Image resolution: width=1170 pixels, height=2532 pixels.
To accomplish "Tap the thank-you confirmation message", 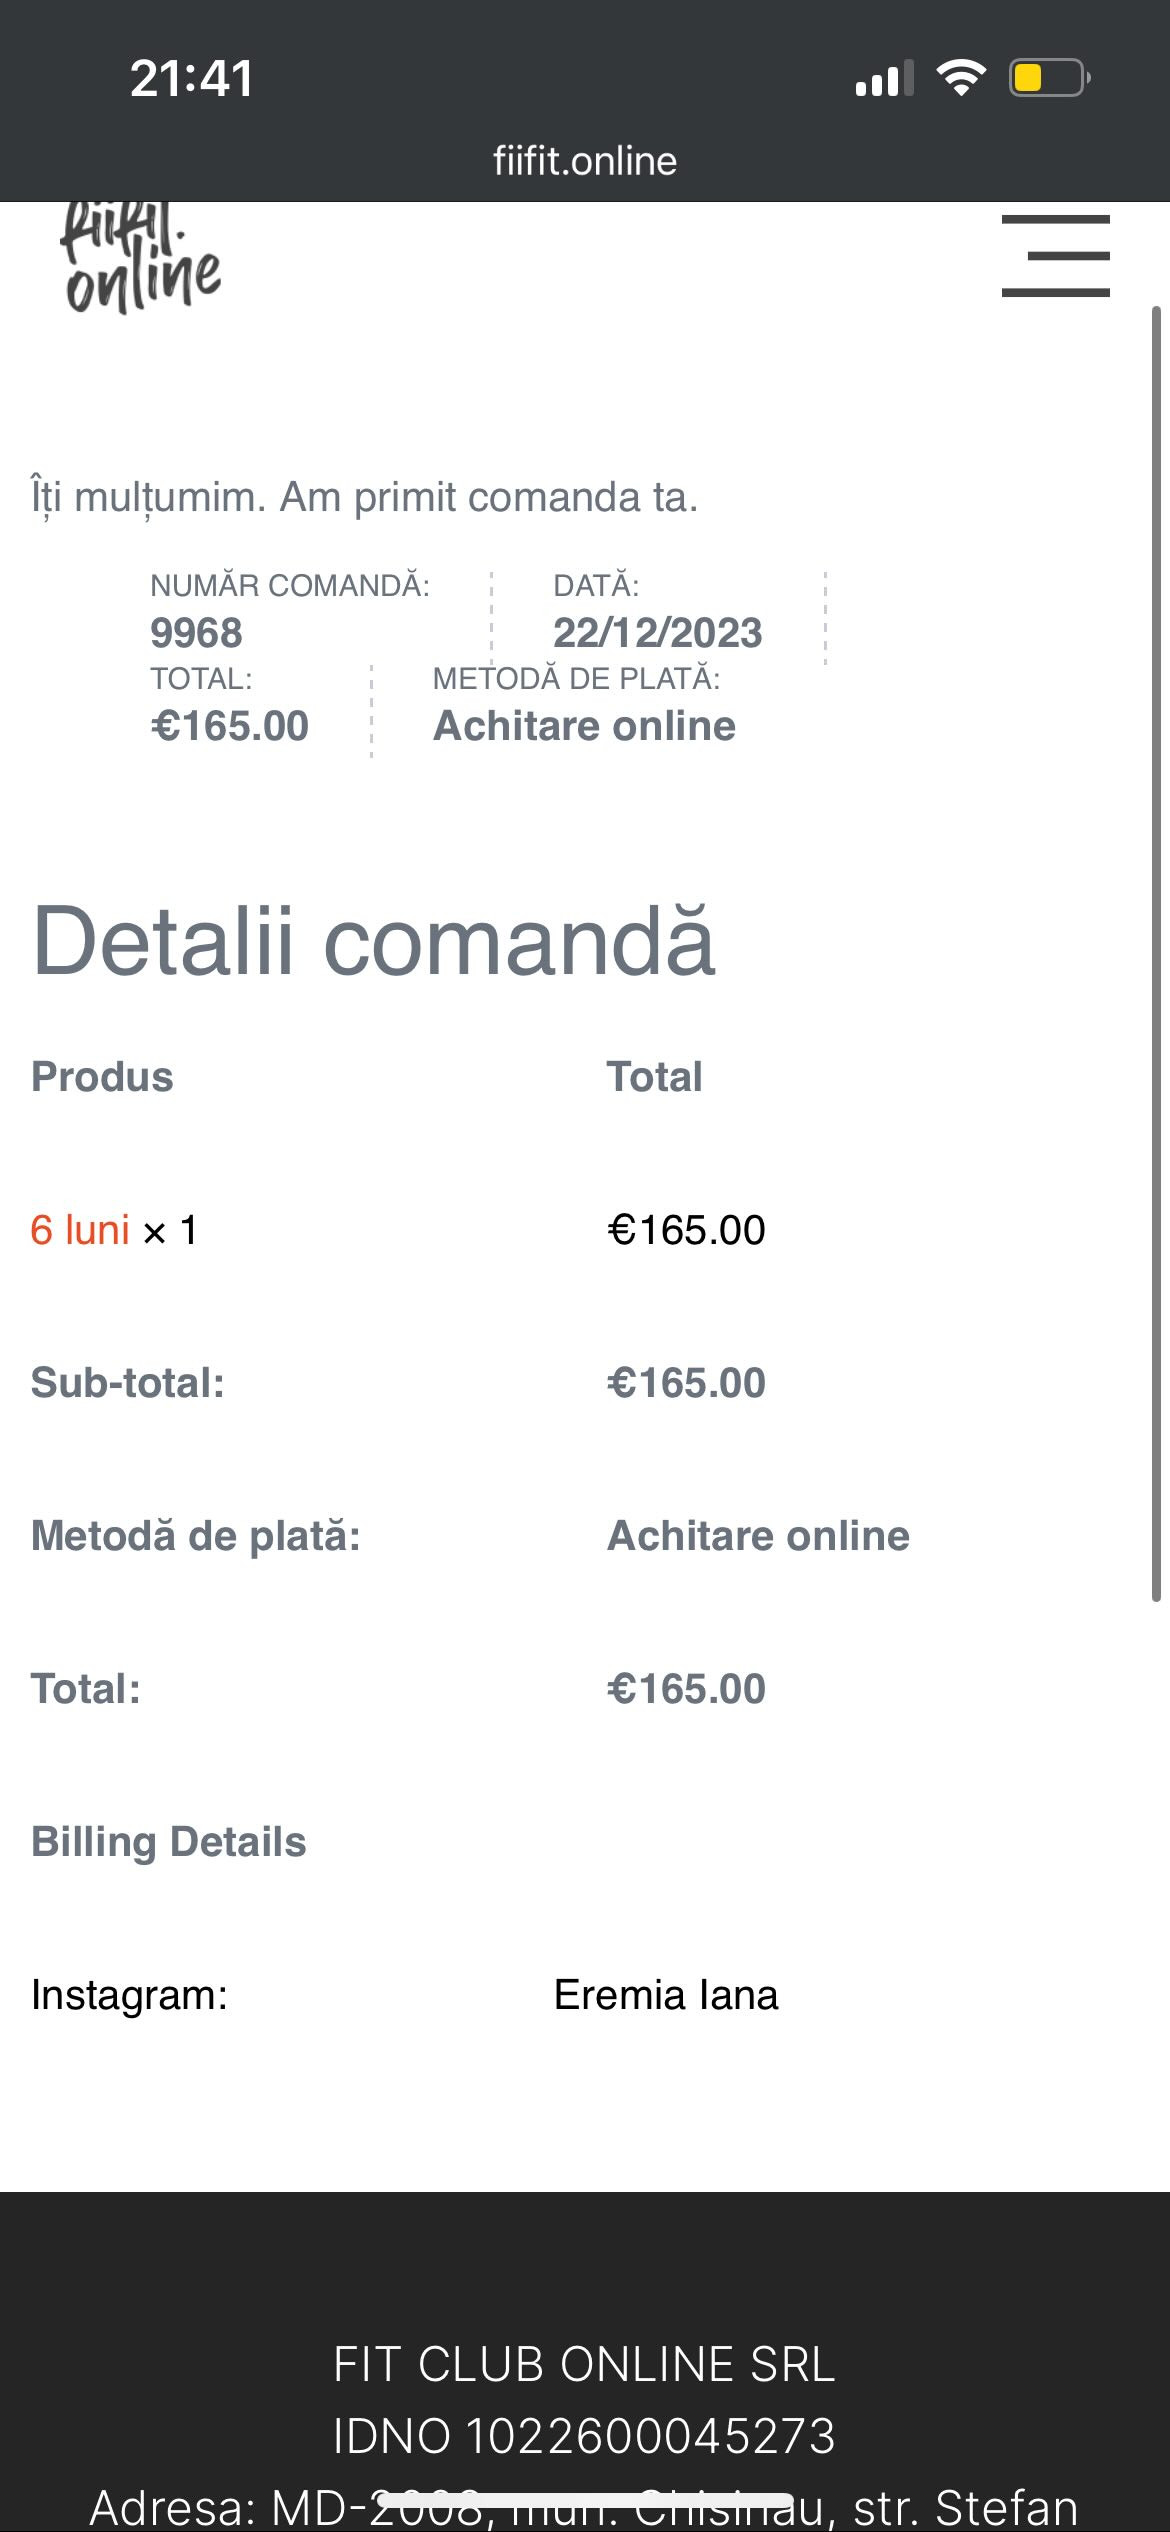I will pos(365,497).
